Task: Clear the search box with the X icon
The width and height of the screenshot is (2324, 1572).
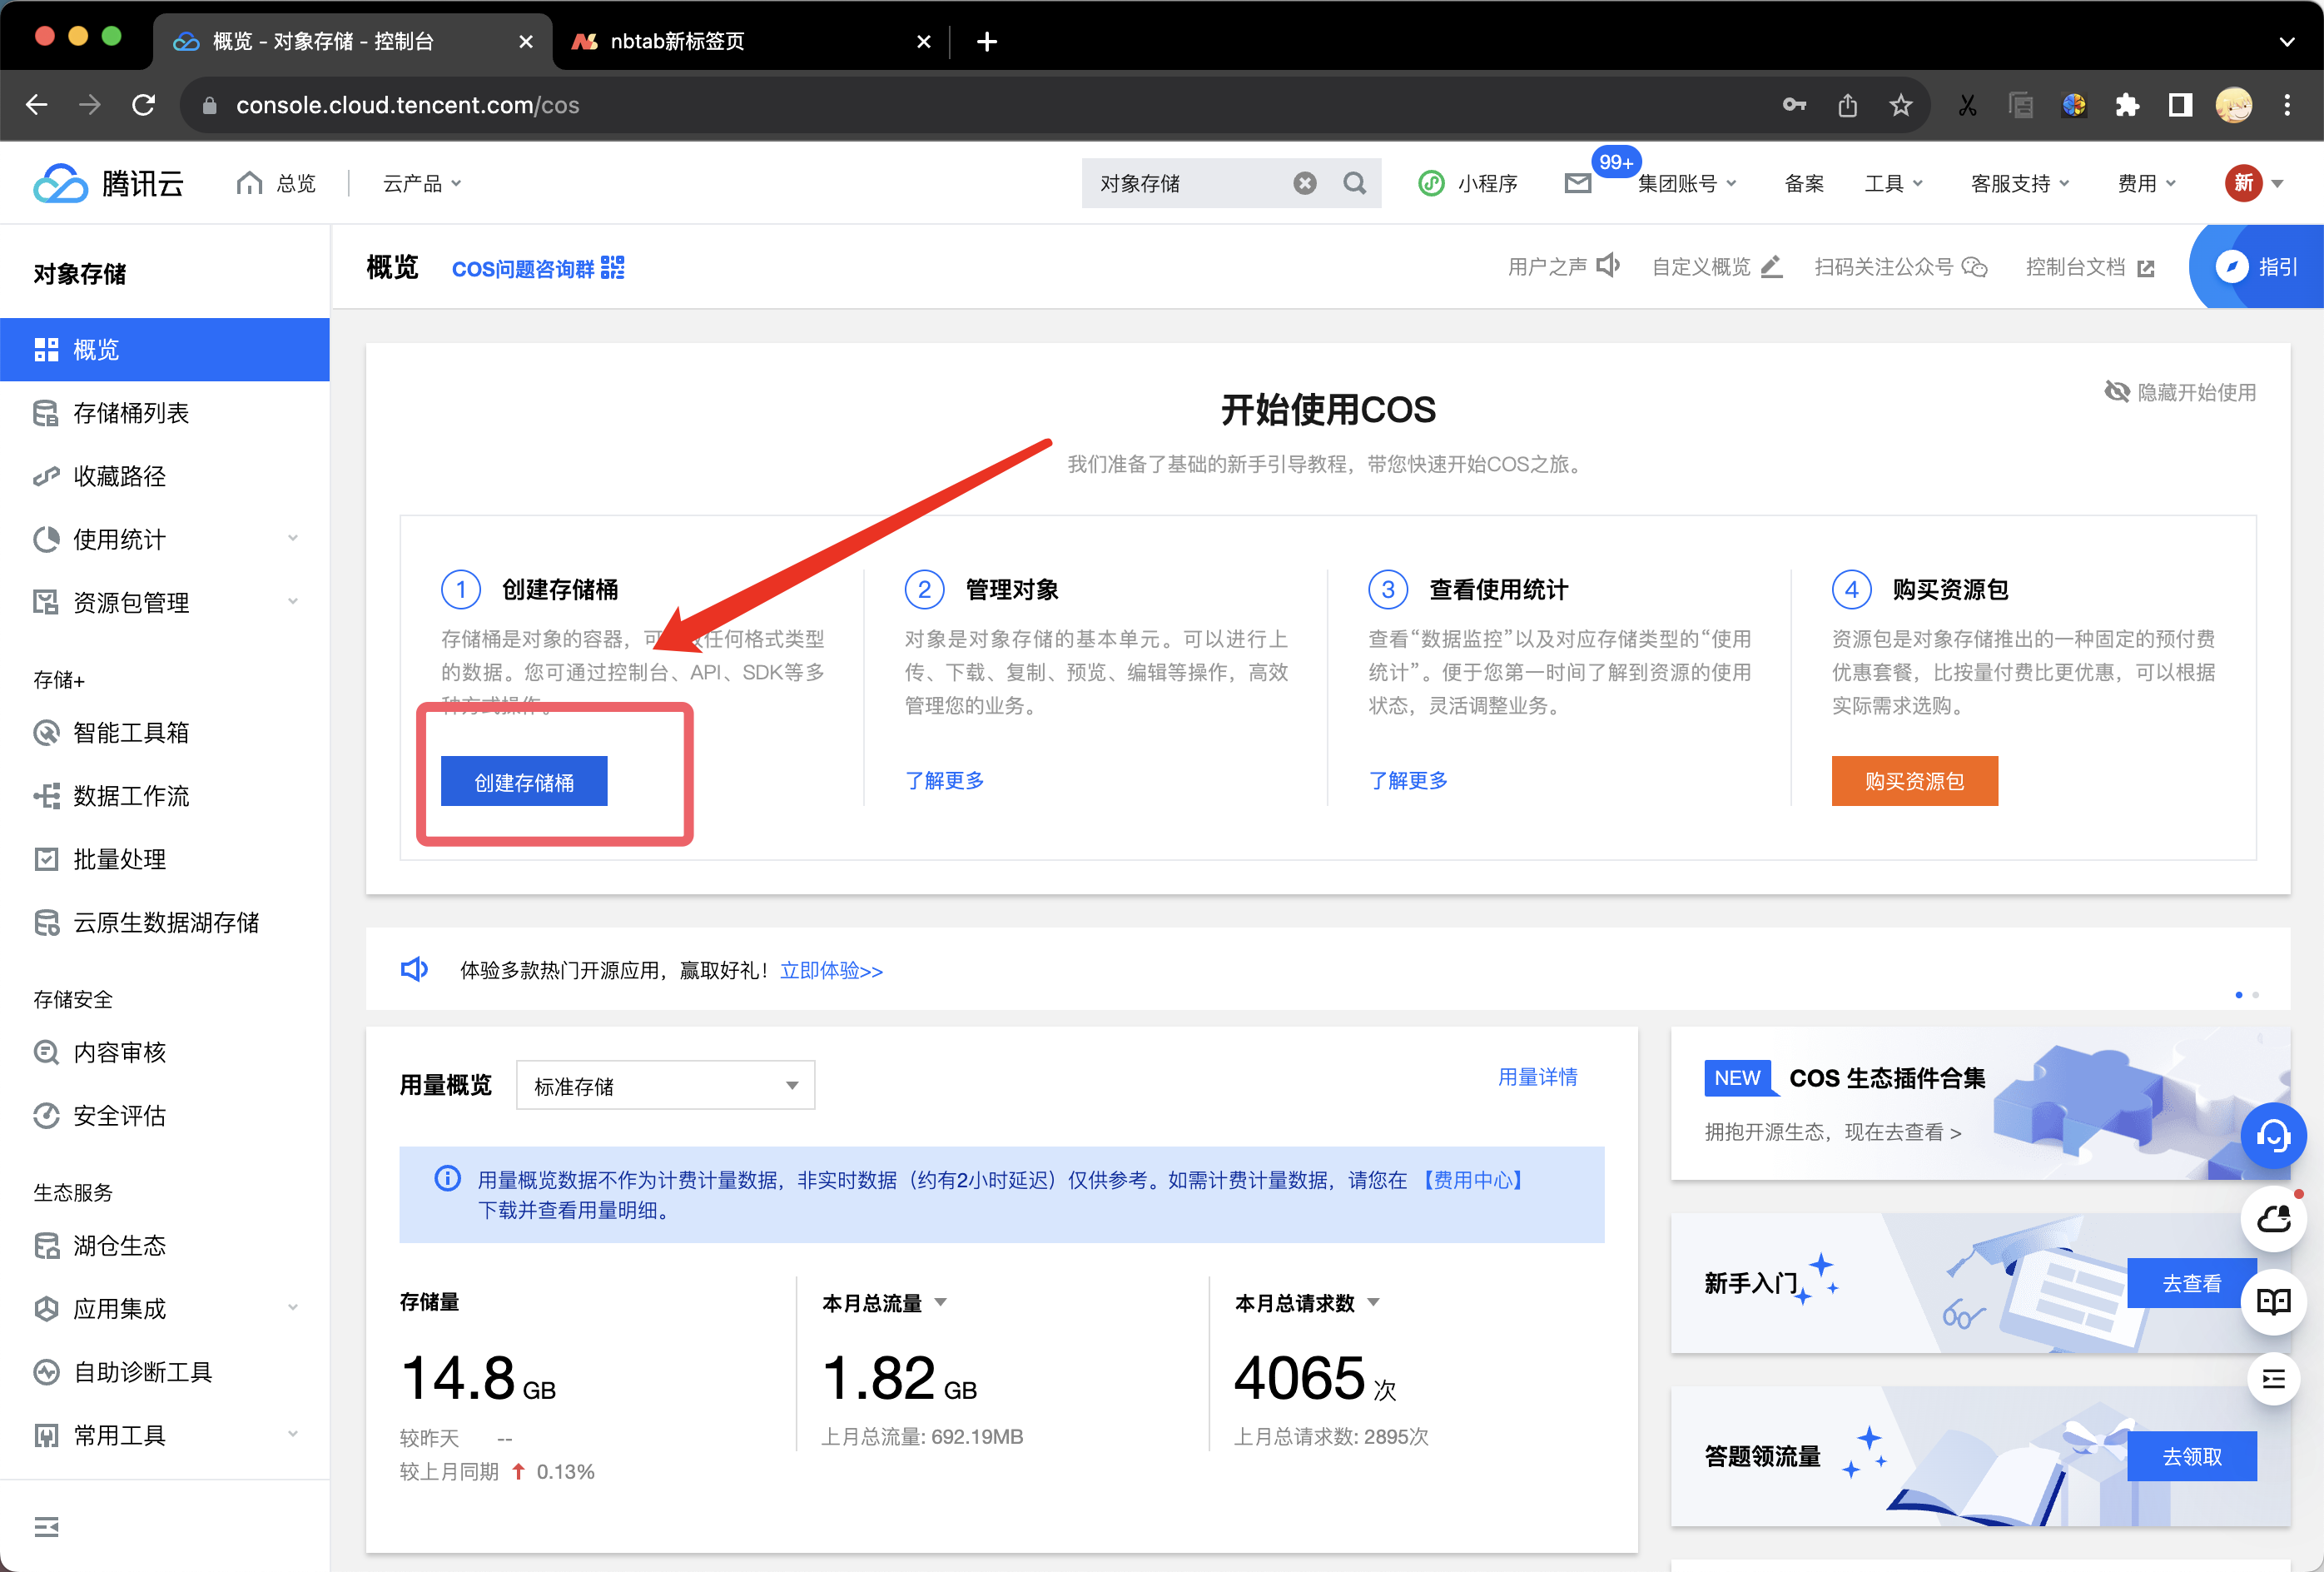Action: (x=1304, y=183)
